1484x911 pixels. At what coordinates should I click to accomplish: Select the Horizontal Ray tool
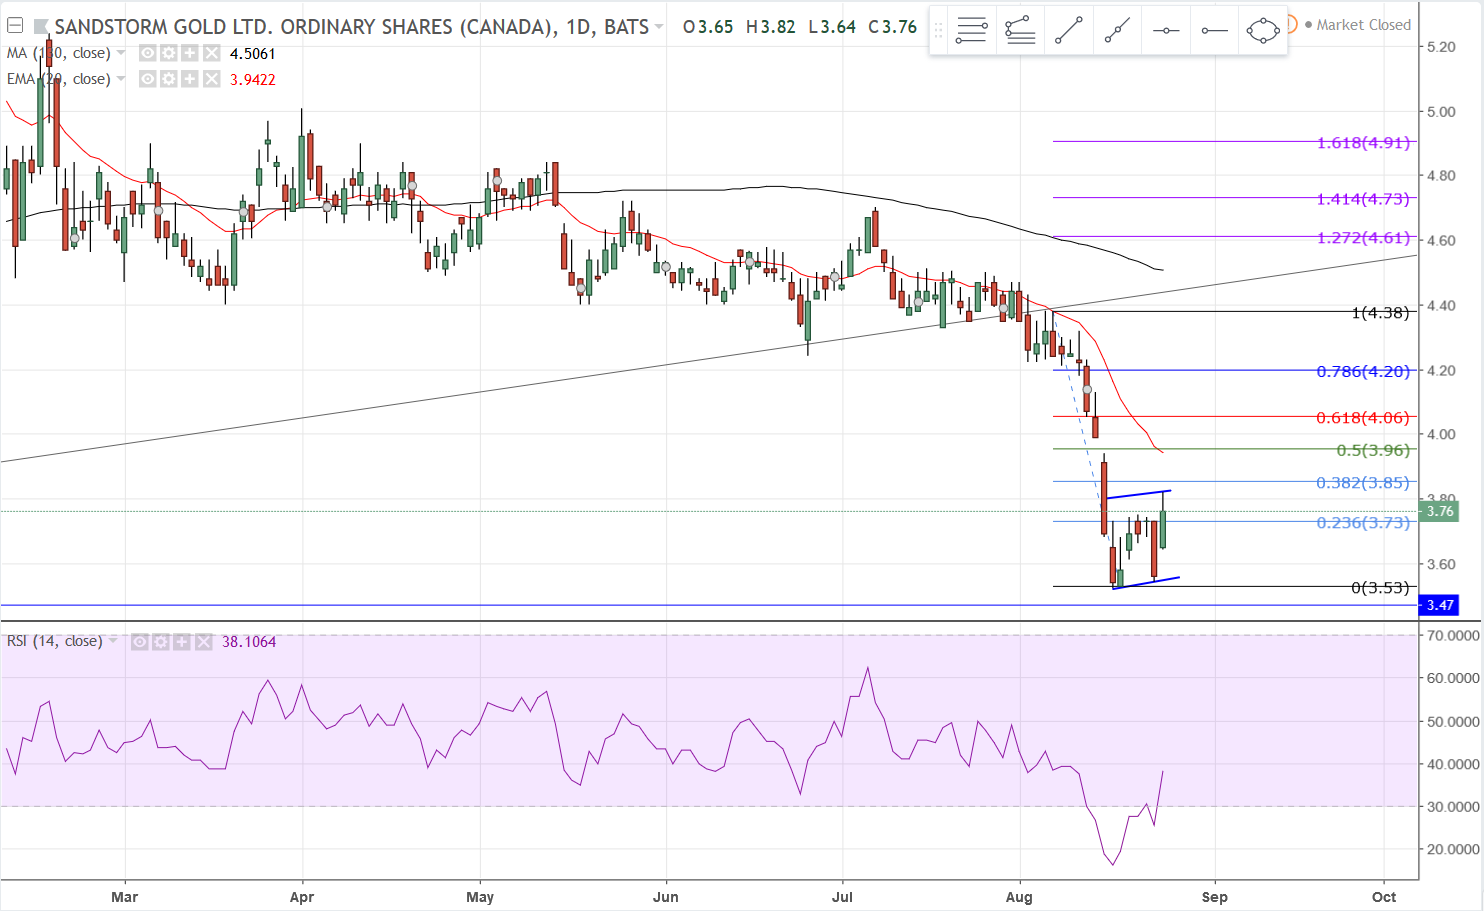1214,31
